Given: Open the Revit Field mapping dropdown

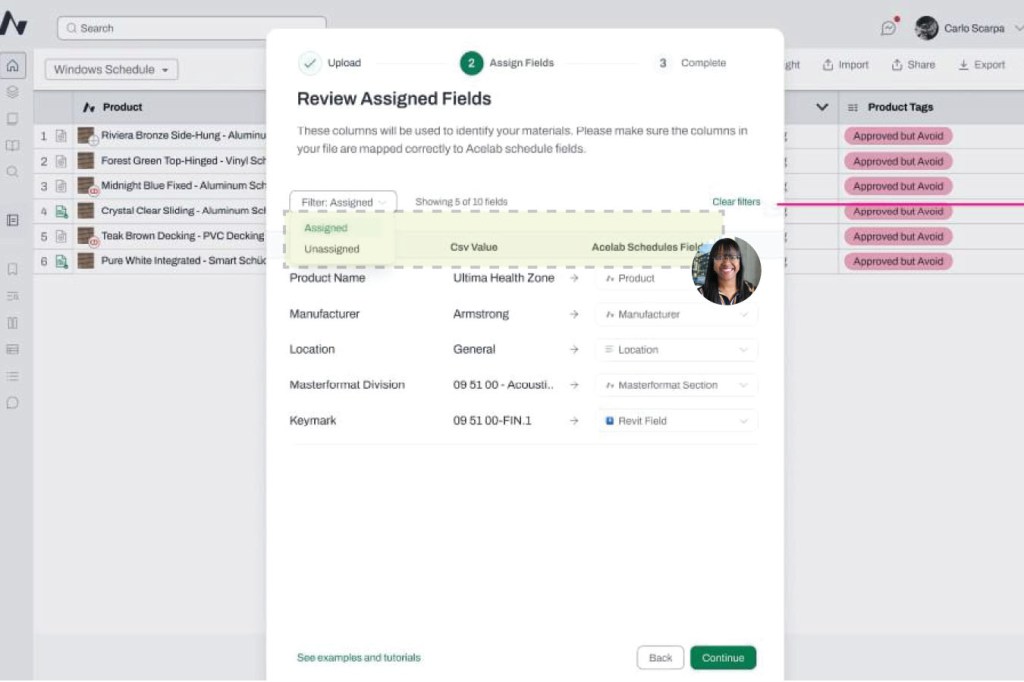Looking at the screenshot, I should 677,421.
